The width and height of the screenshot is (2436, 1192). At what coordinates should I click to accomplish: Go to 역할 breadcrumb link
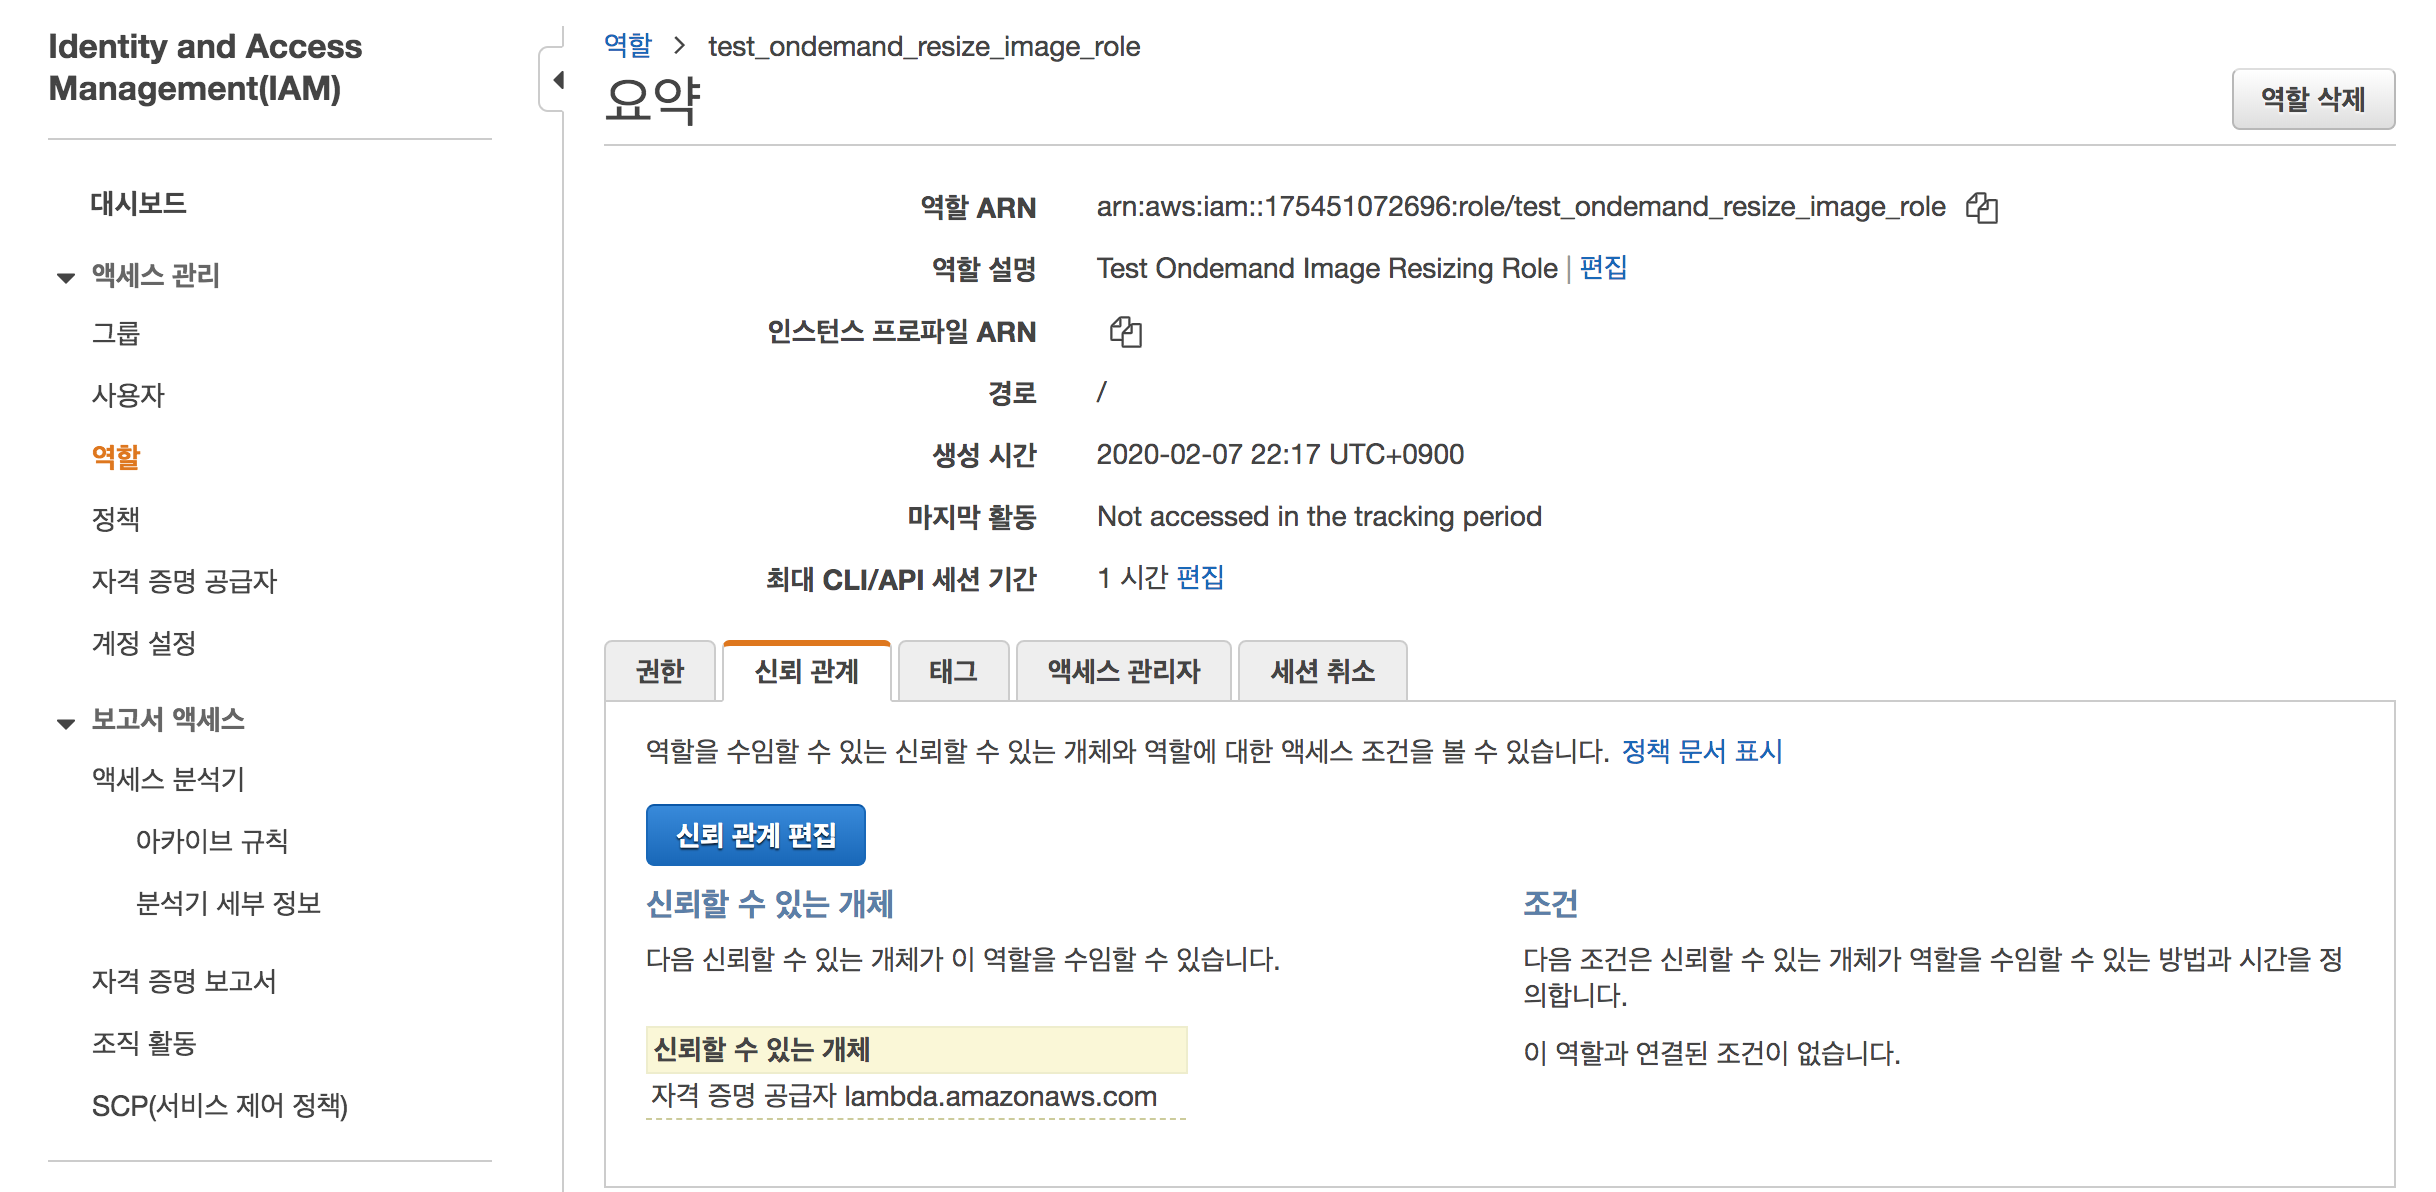(x=628, y=46)
